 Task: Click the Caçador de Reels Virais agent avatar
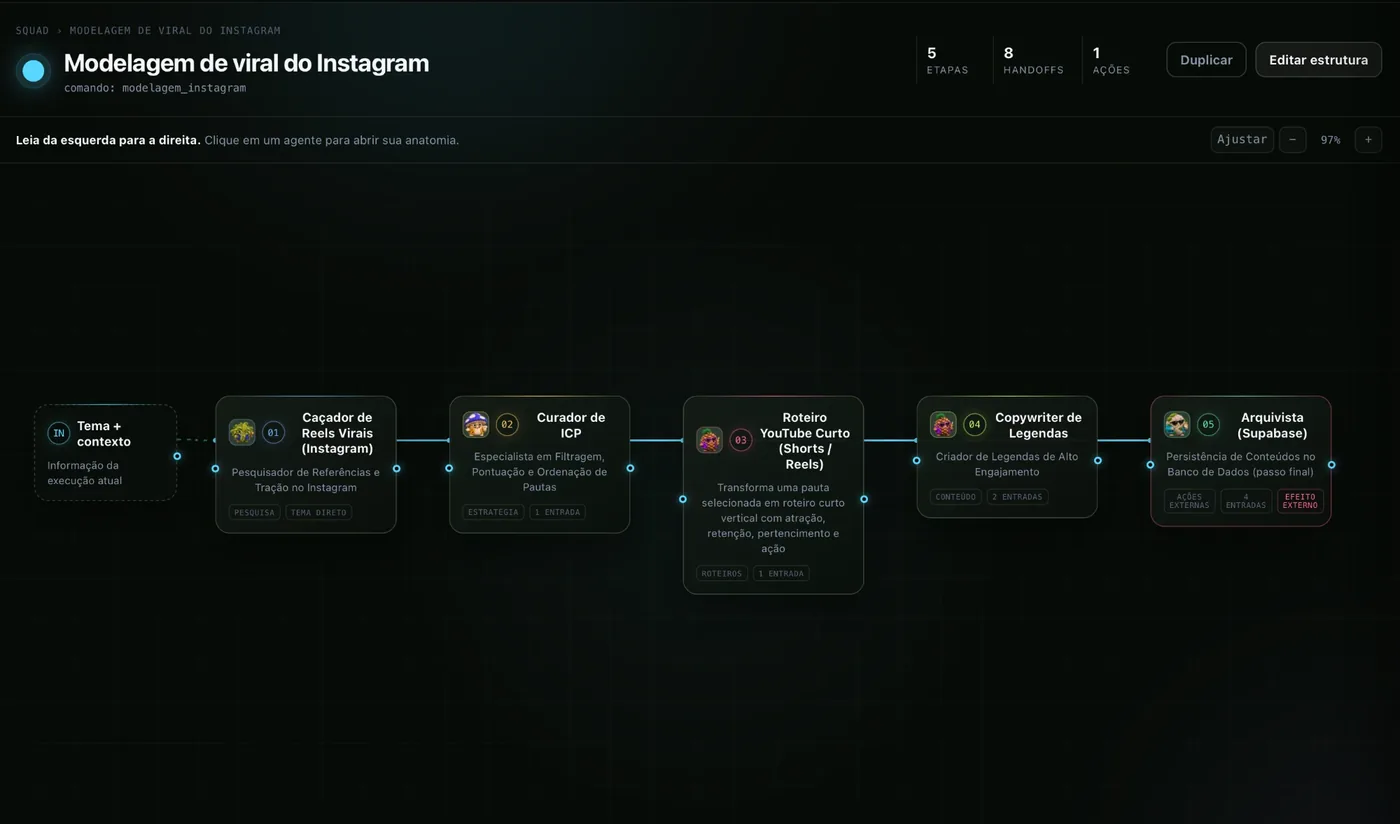click(242, 432)
